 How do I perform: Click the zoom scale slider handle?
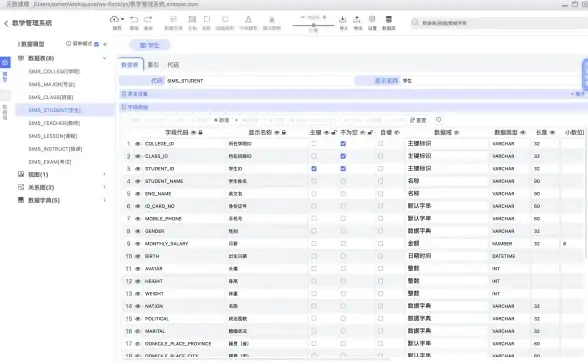tap(314, 26)
